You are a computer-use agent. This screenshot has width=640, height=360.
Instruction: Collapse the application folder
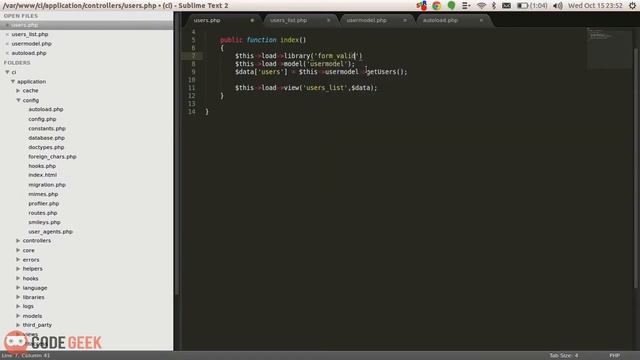[13, 81]
